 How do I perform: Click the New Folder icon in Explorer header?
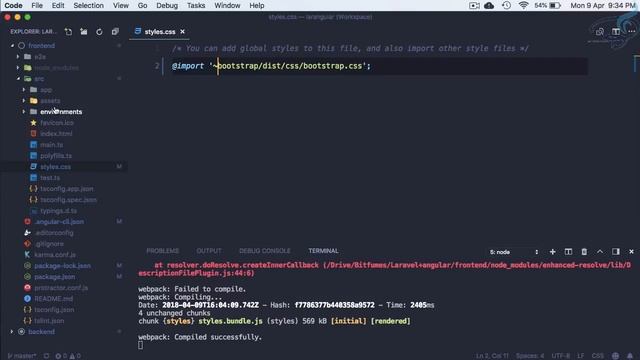pos(84,32)
